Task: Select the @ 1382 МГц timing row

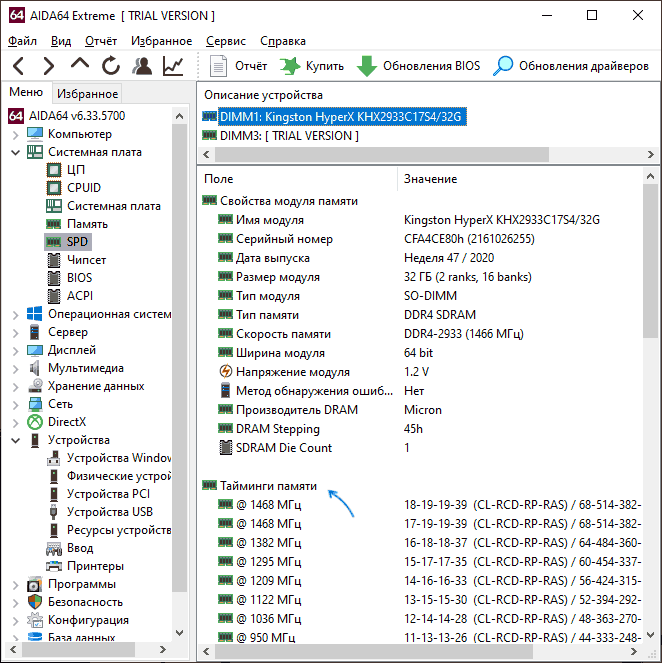Action: click(x=421, y=542)
